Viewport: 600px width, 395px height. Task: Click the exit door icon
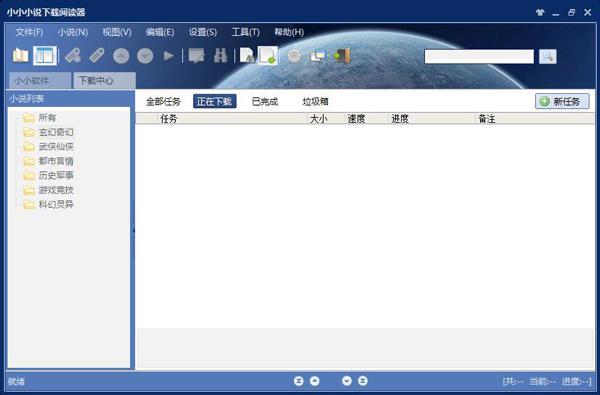coord(342,56)
